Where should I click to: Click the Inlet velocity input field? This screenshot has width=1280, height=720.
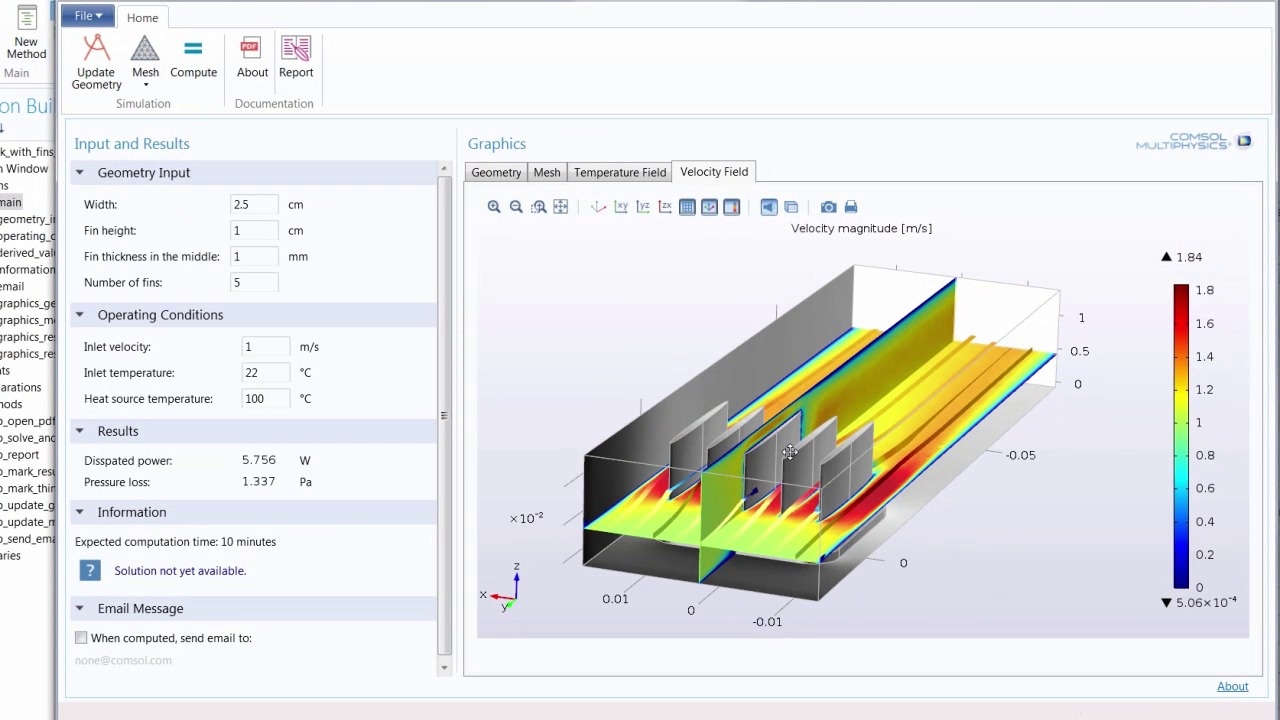(x=266, y=346)
